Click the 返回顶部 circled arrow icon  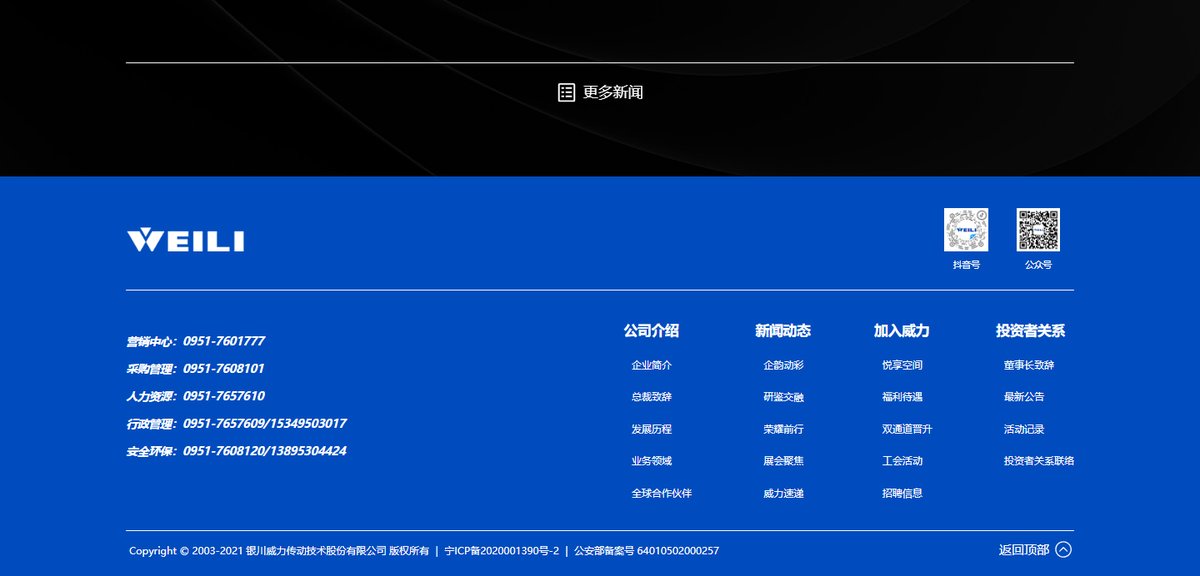coord(1064,549)
